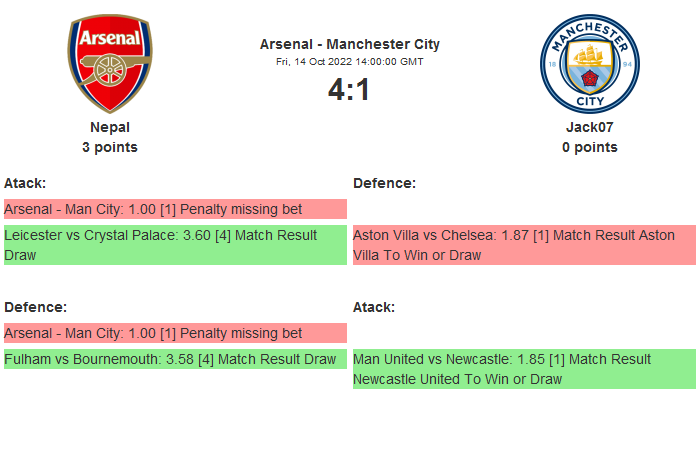Click Jack07's 0 points label
Image resolution: width=700 pixels, height=460 pixels.
[x=589, y=147]
